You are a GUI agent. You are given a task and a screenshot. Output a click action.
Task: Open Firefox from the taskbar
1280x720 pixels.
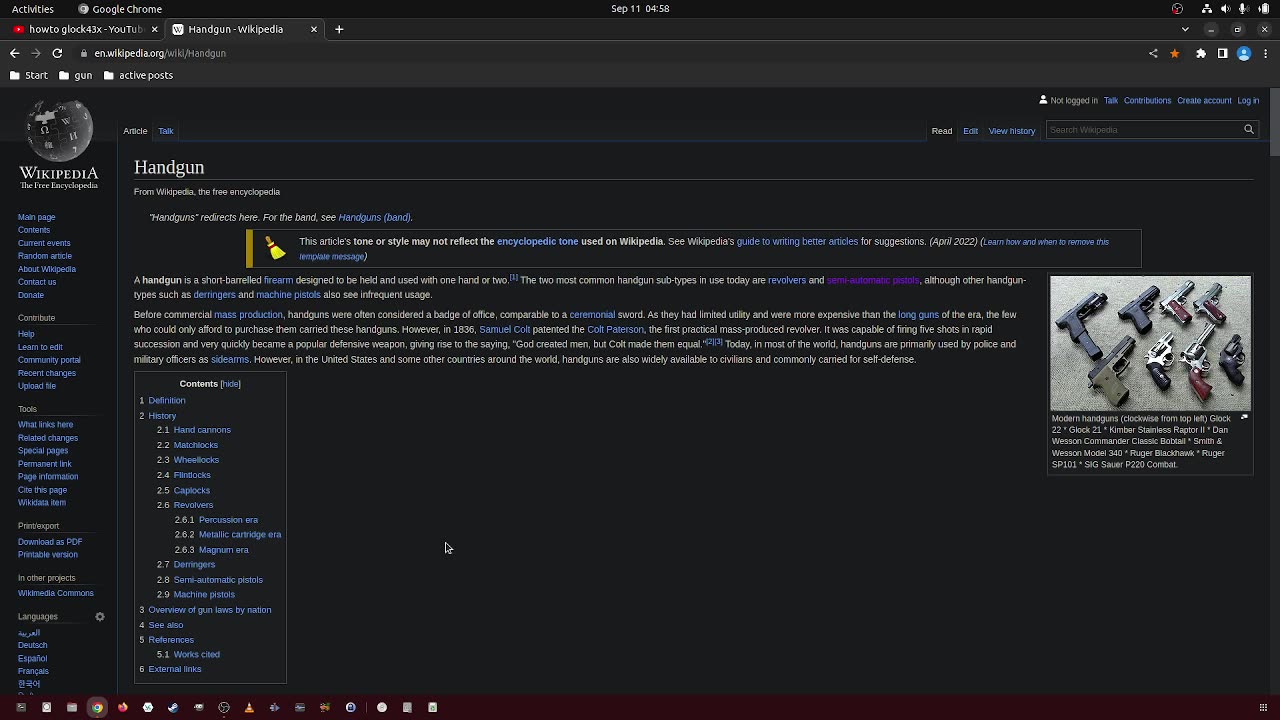tap(122, 707)
